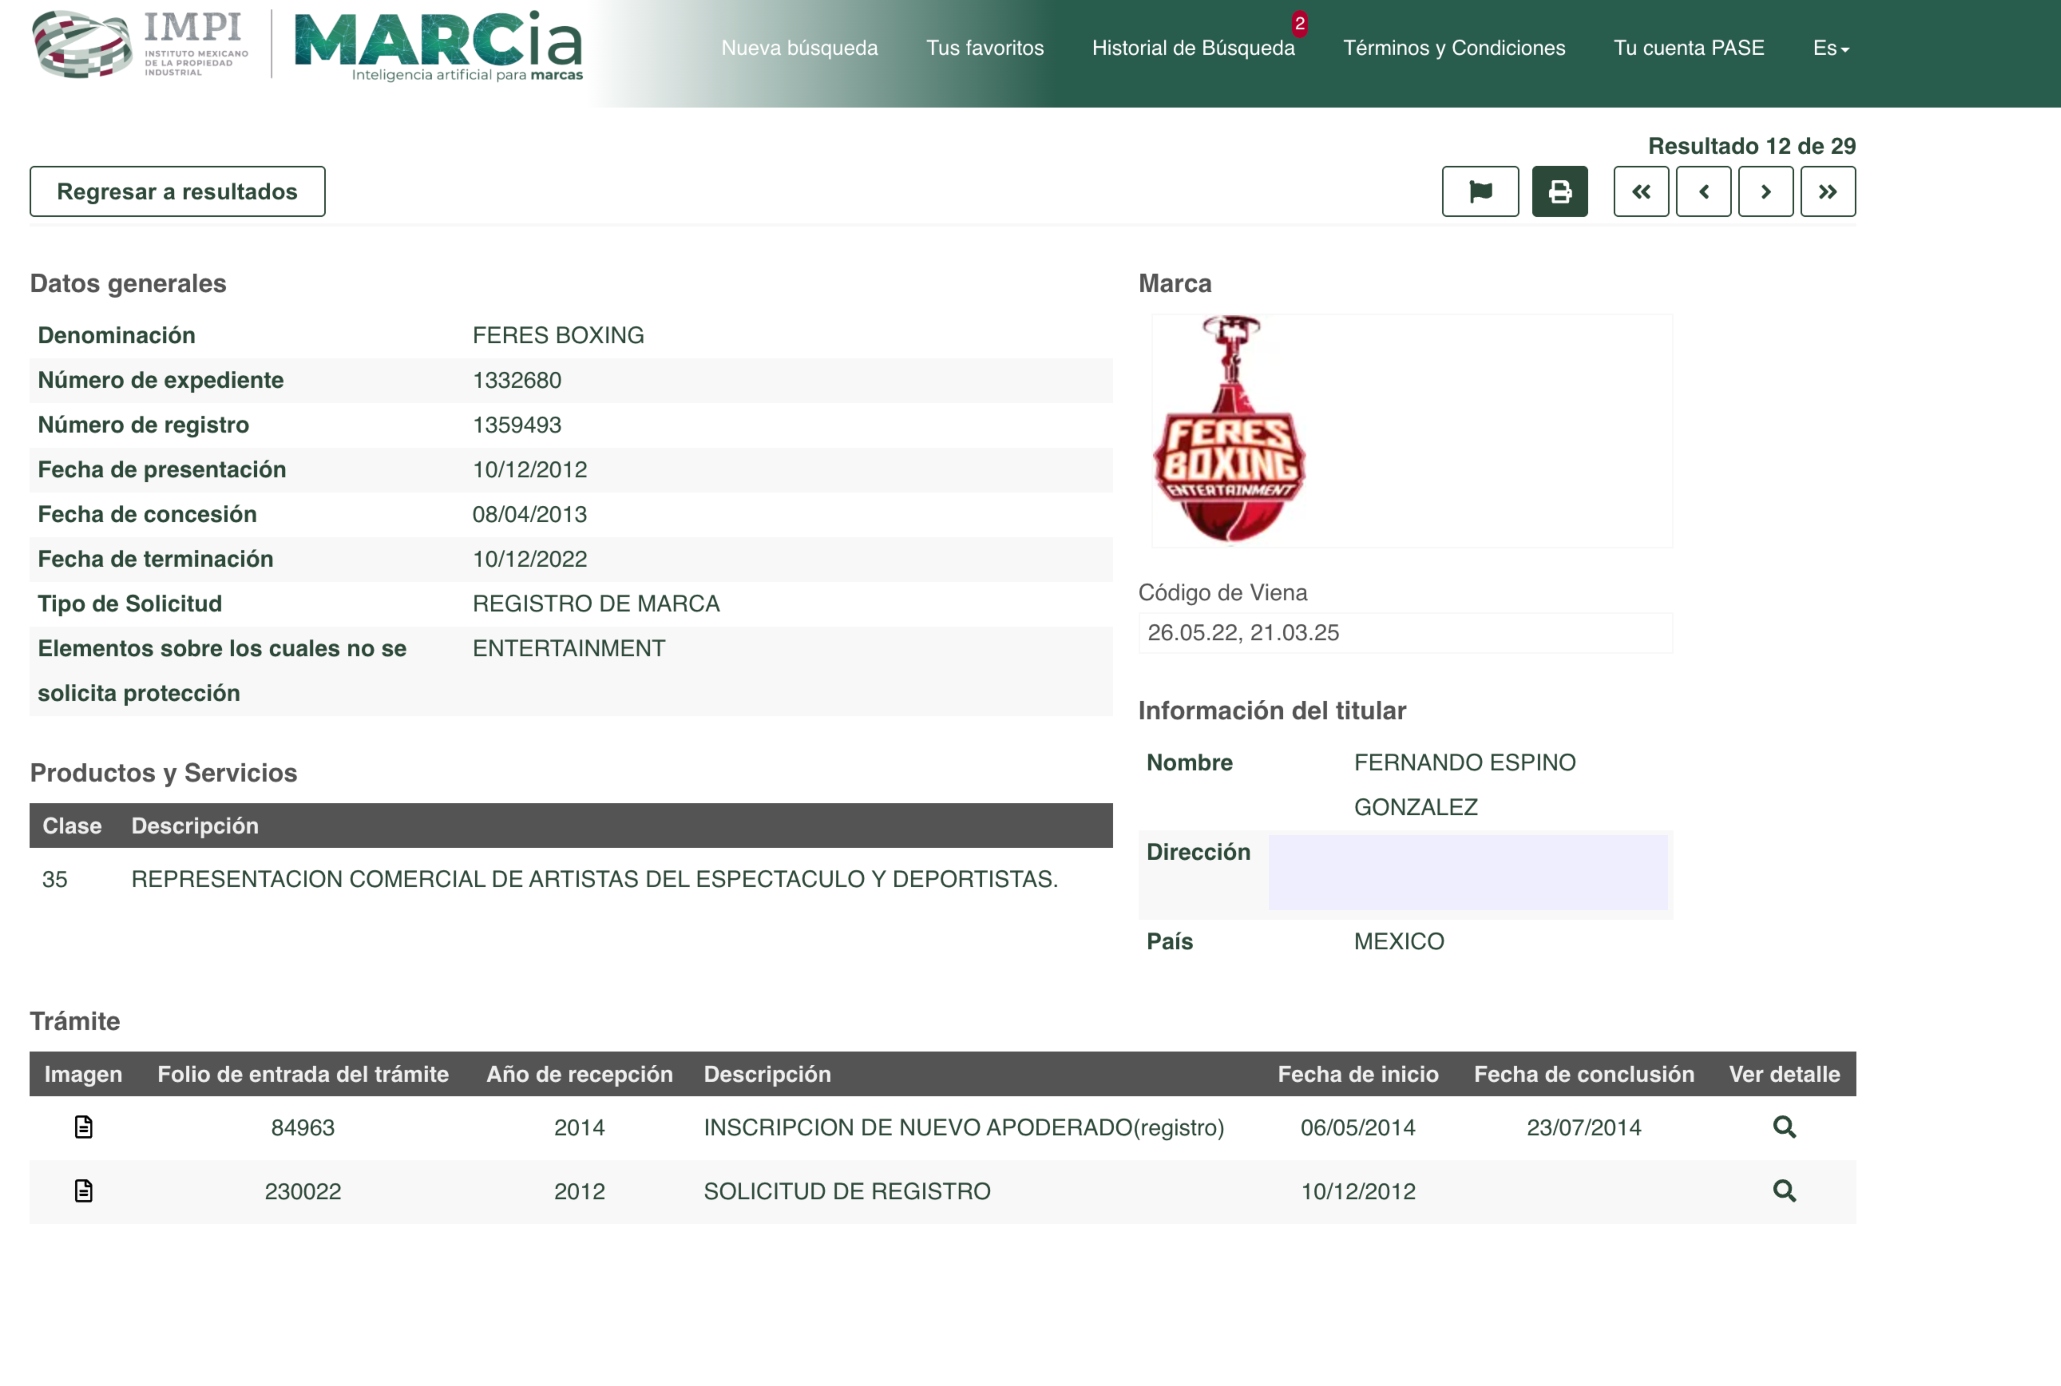Expand the Es language dropdown

pyautogui.click(x=1830, y=48)
